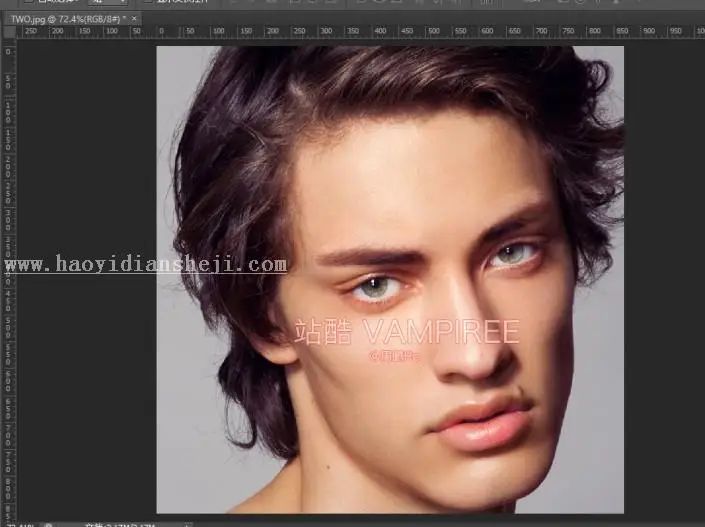Click the vertical ruler beside the canvas

coord(9,280)
